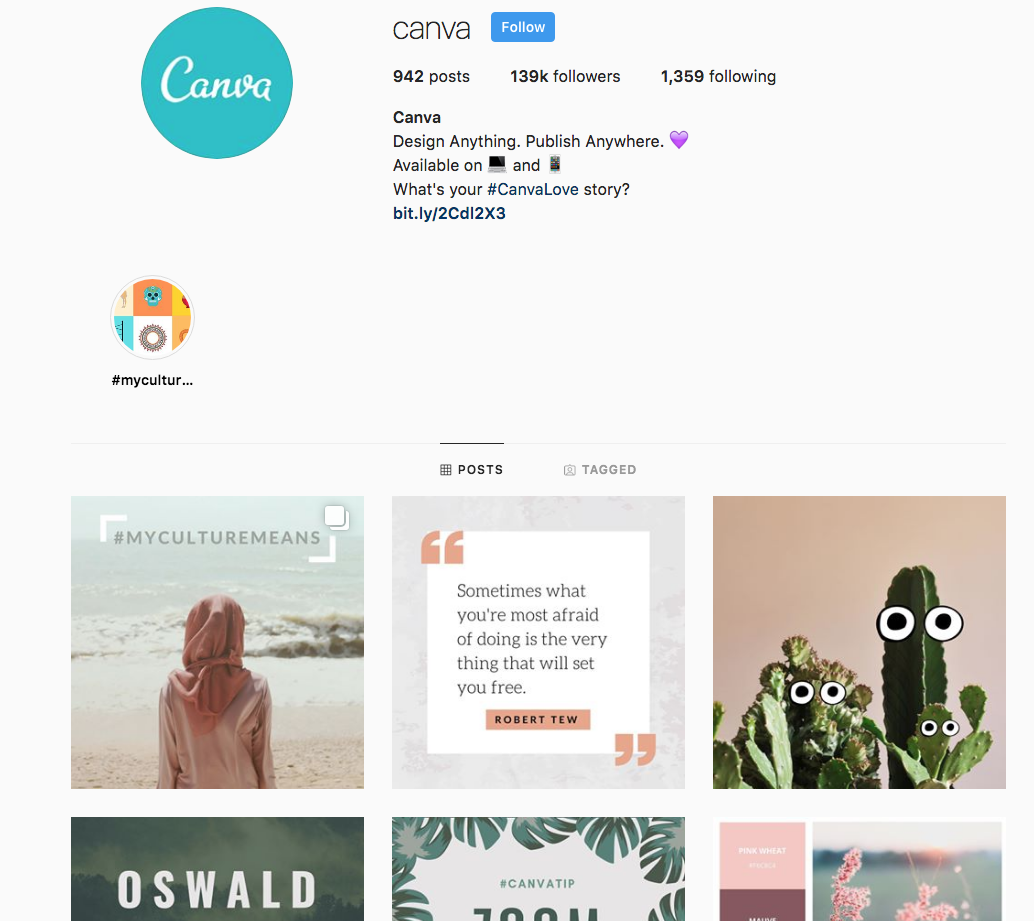Image resolution: width=1034 pixels, height=921 pixels.
Task: Open the #CanvaLove hashtag link
Action: pos(533,190)
